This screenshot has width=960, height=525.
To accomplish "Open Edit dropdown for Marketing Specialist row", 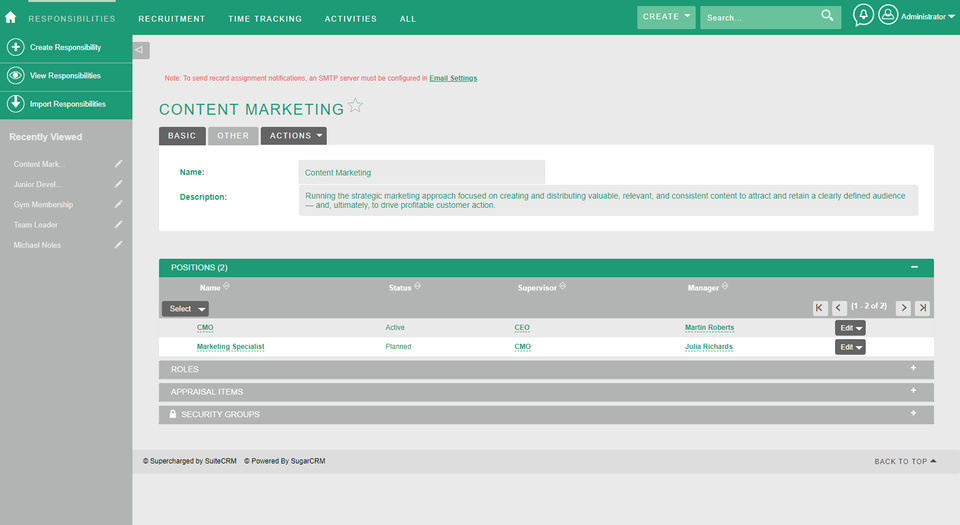I will pos(859,347).
